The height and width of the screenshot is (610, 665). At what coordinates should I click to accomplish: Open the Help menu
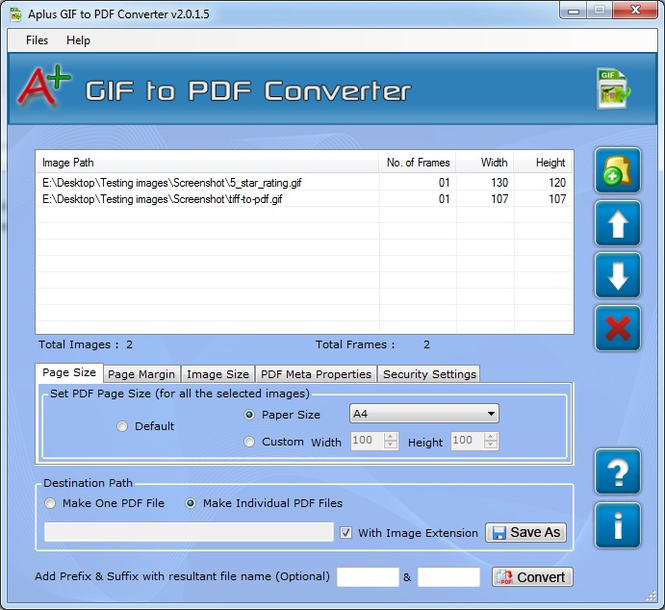click(78, 40)
